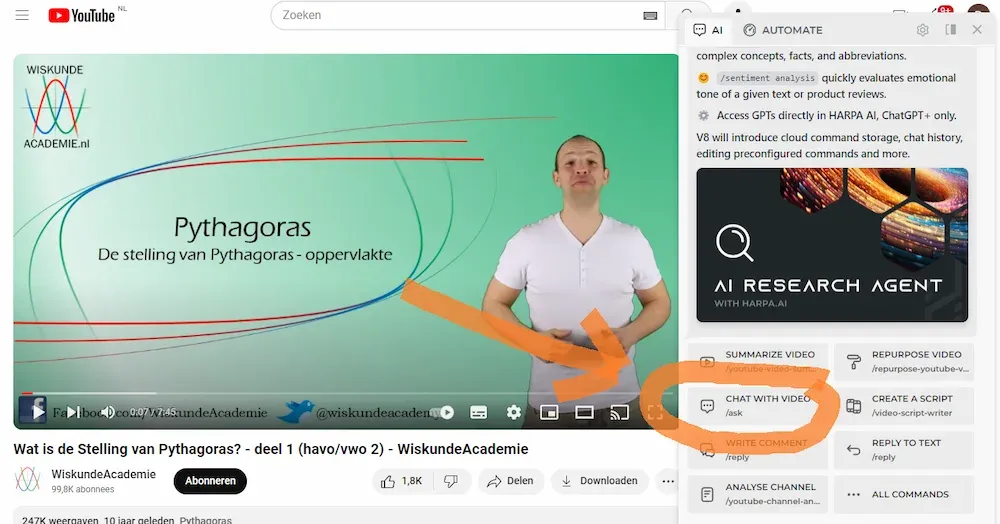The image size is (1000, 524).
Task: Dislike the video
Action: point(451,481)
